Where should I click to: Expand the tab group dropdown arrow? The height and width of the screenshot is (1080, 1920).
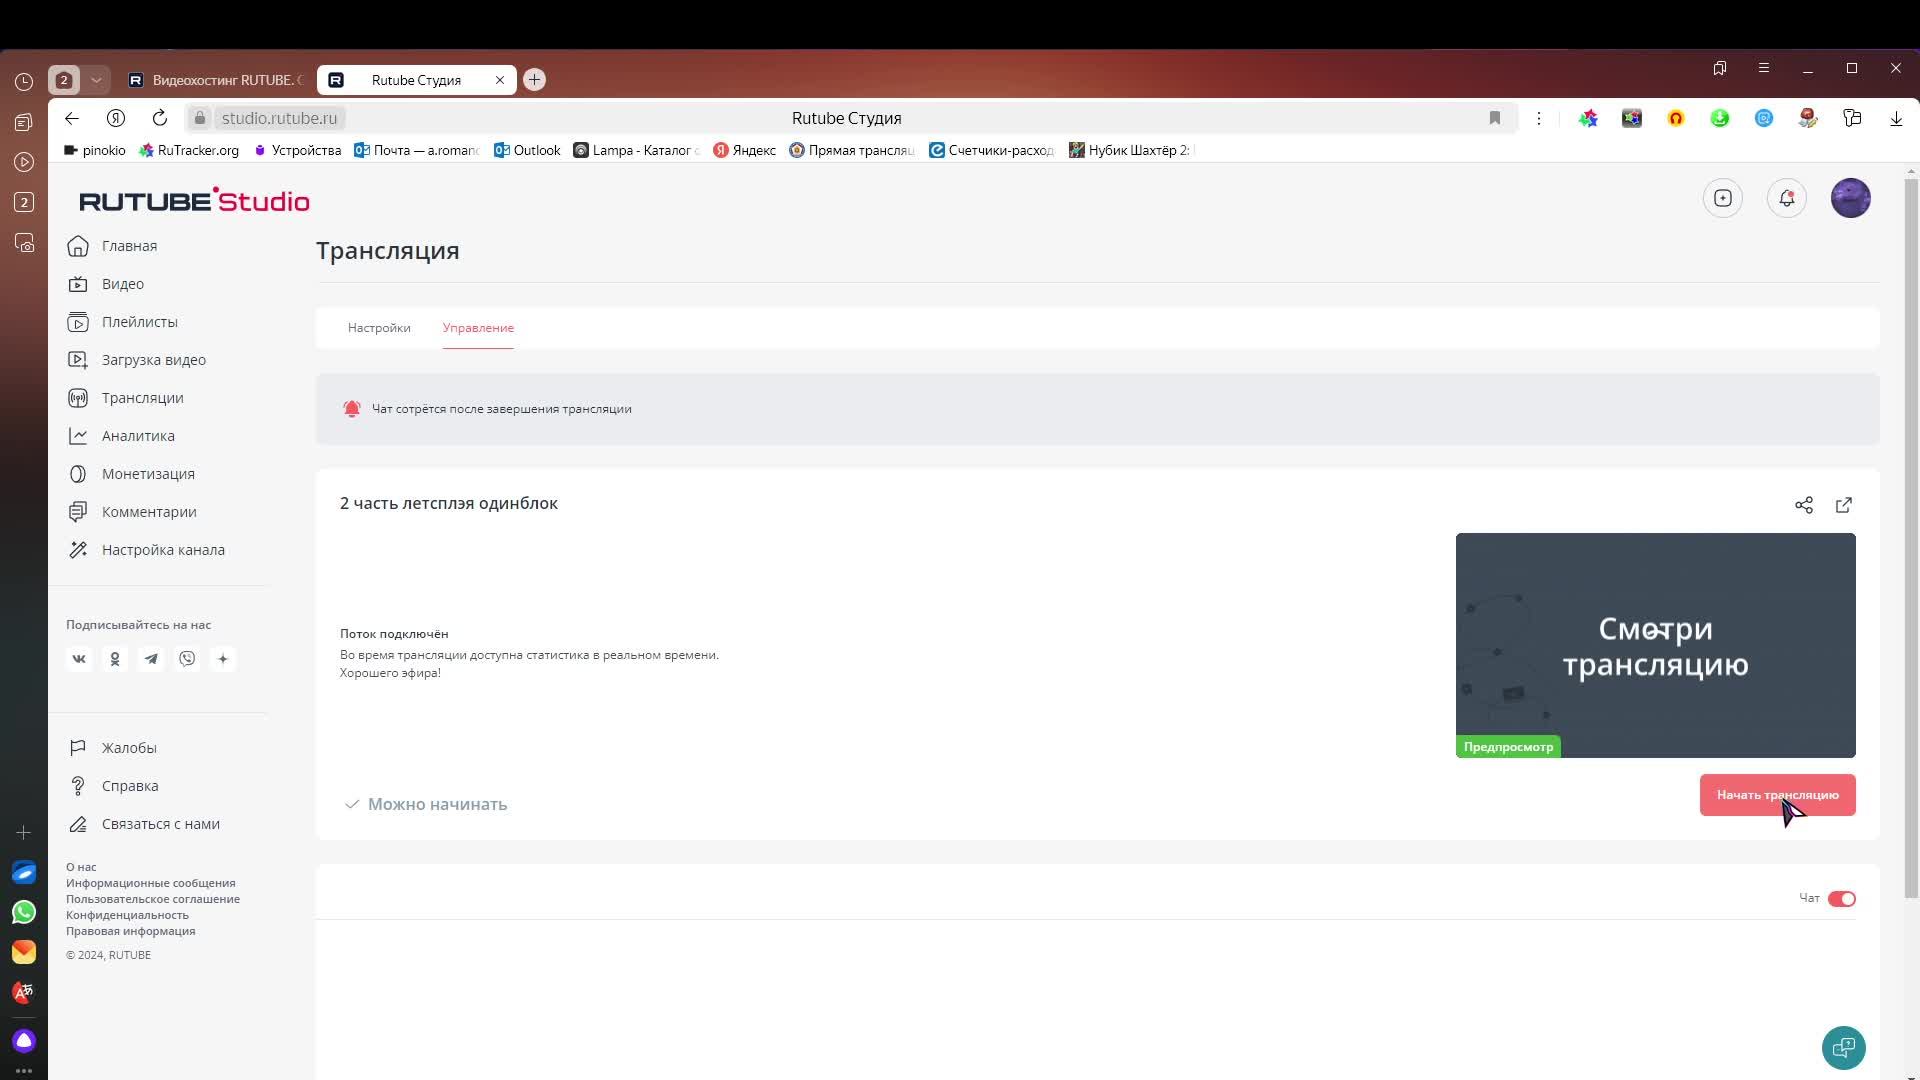pyautogui.click(x=96, y=80)
